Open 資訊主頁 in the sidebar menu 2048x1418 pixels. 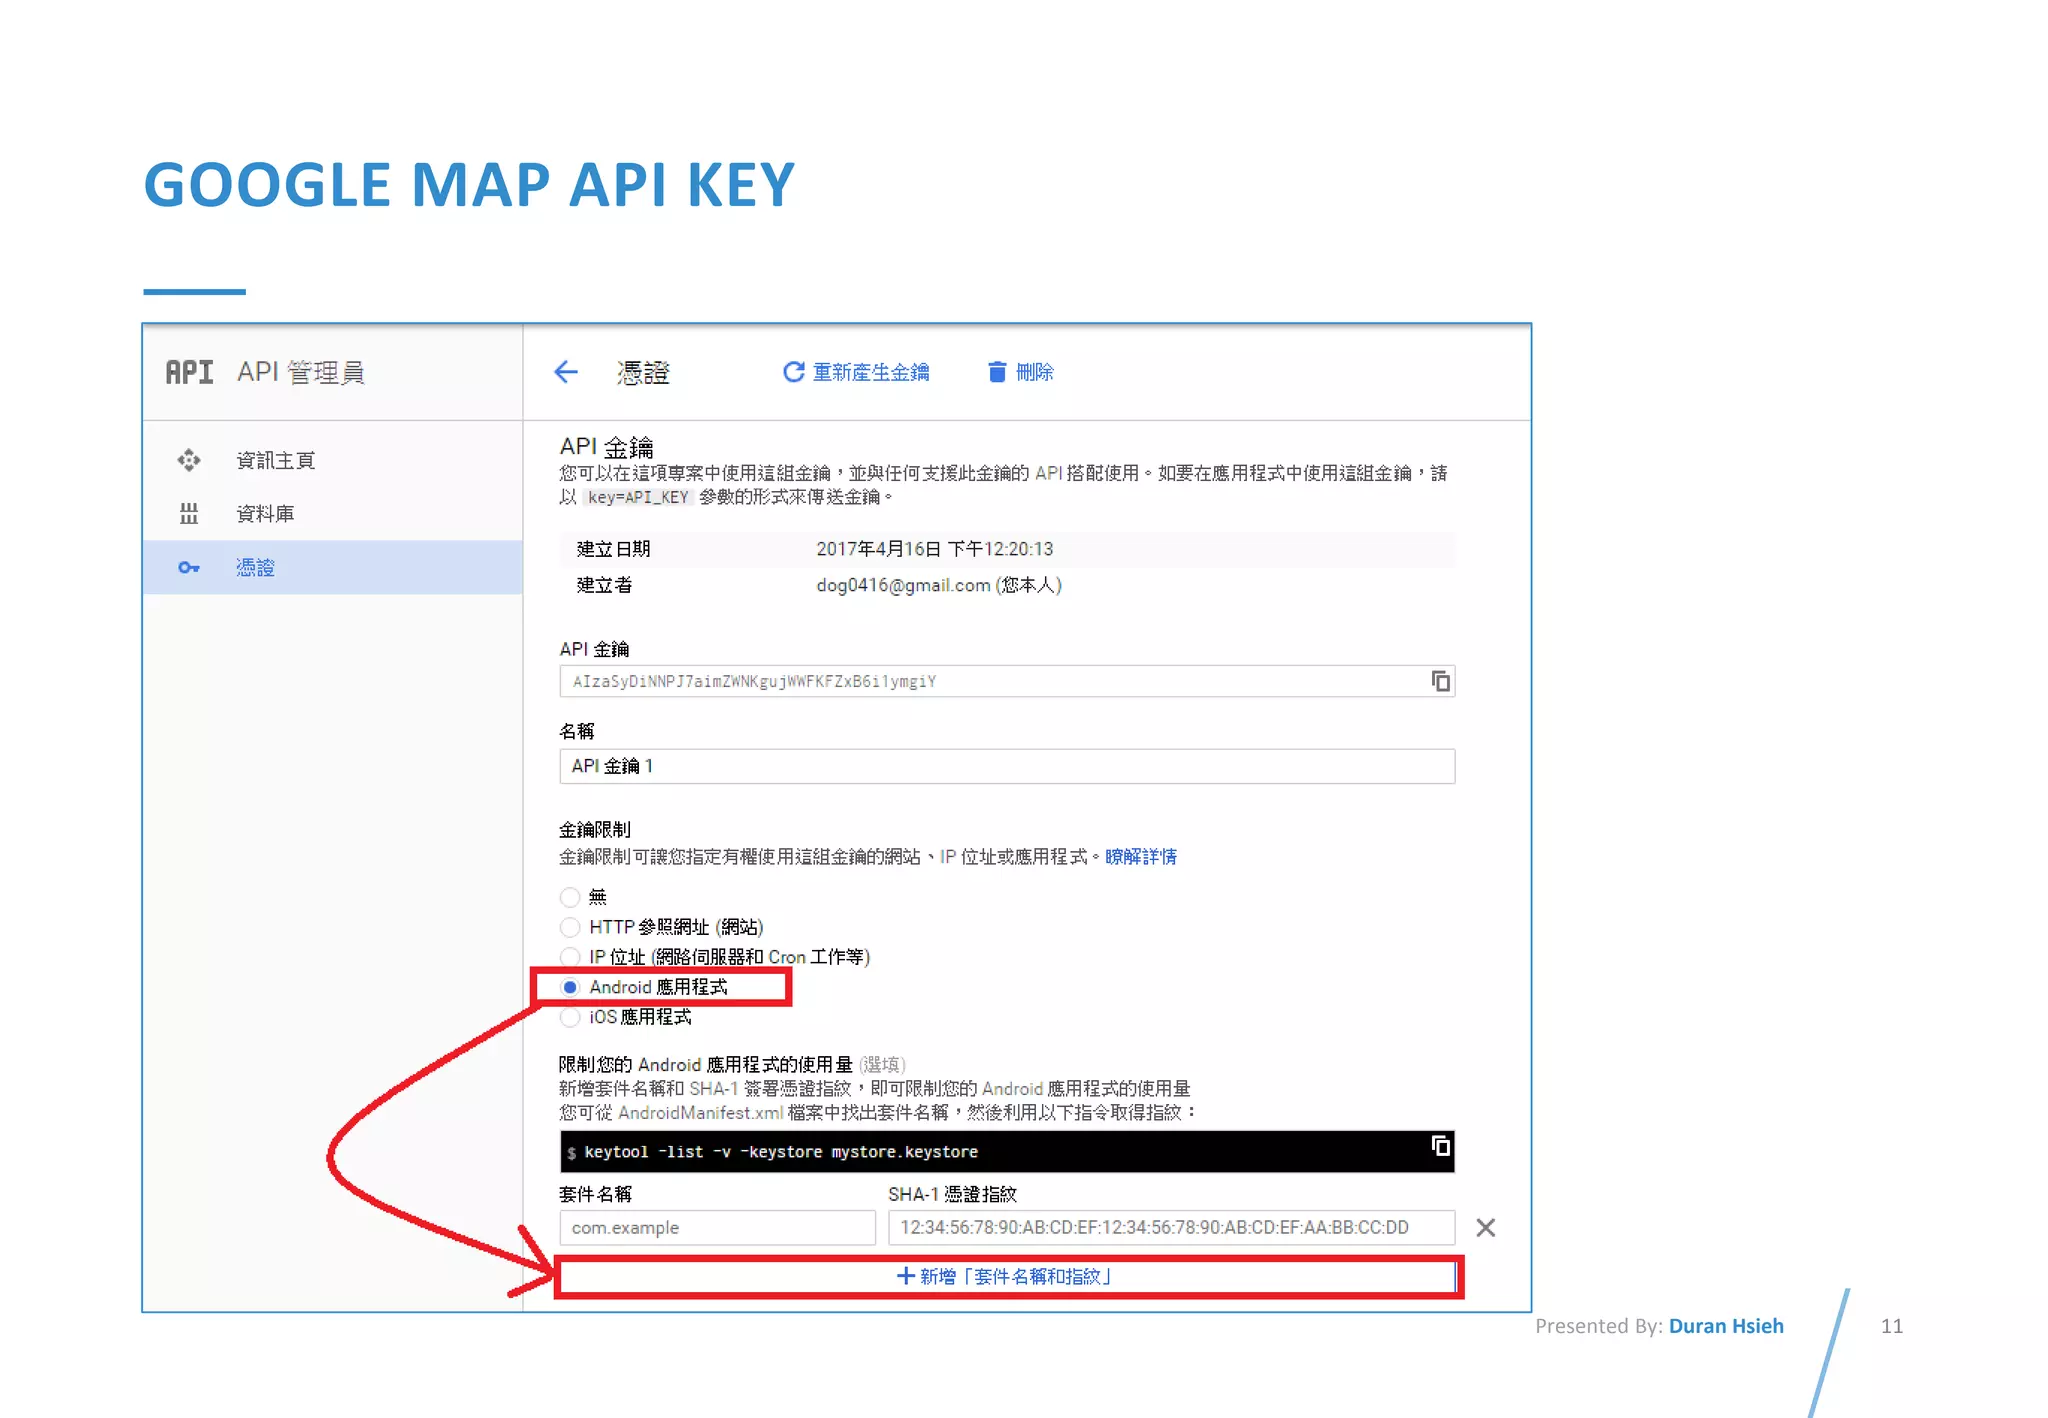pyautogui.click(x=276, y=460)
